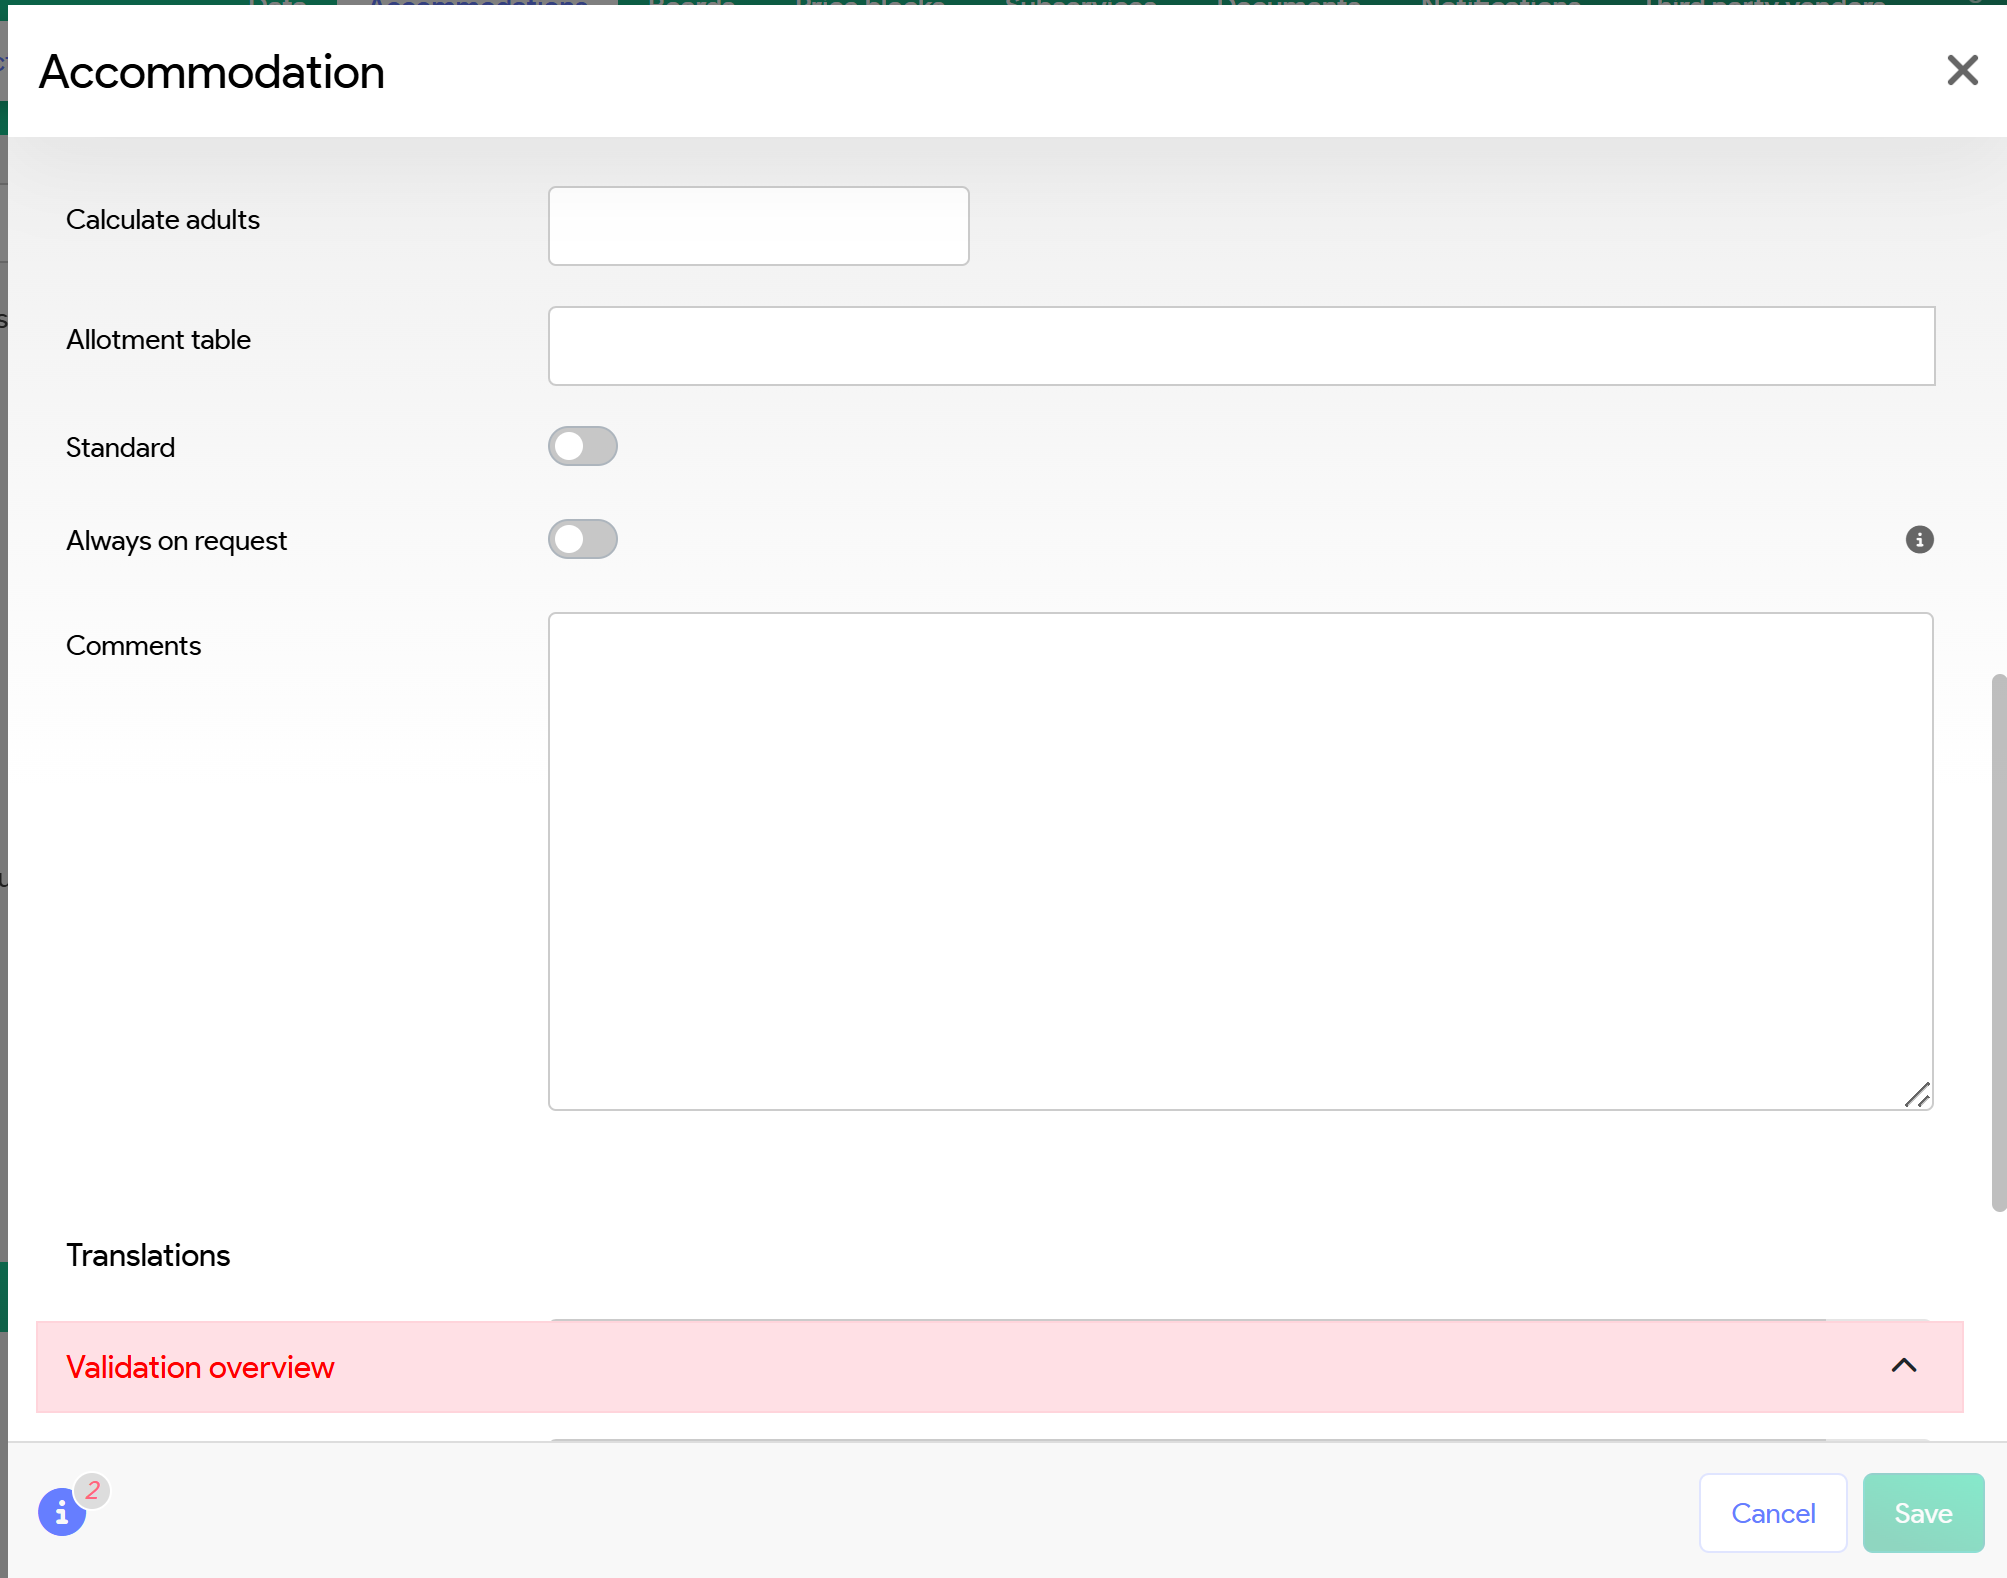Image resolution: width=2007 pixels, height=1578 pixels.
Task: Turn on the Always on request switch
Action: (582, 540)
